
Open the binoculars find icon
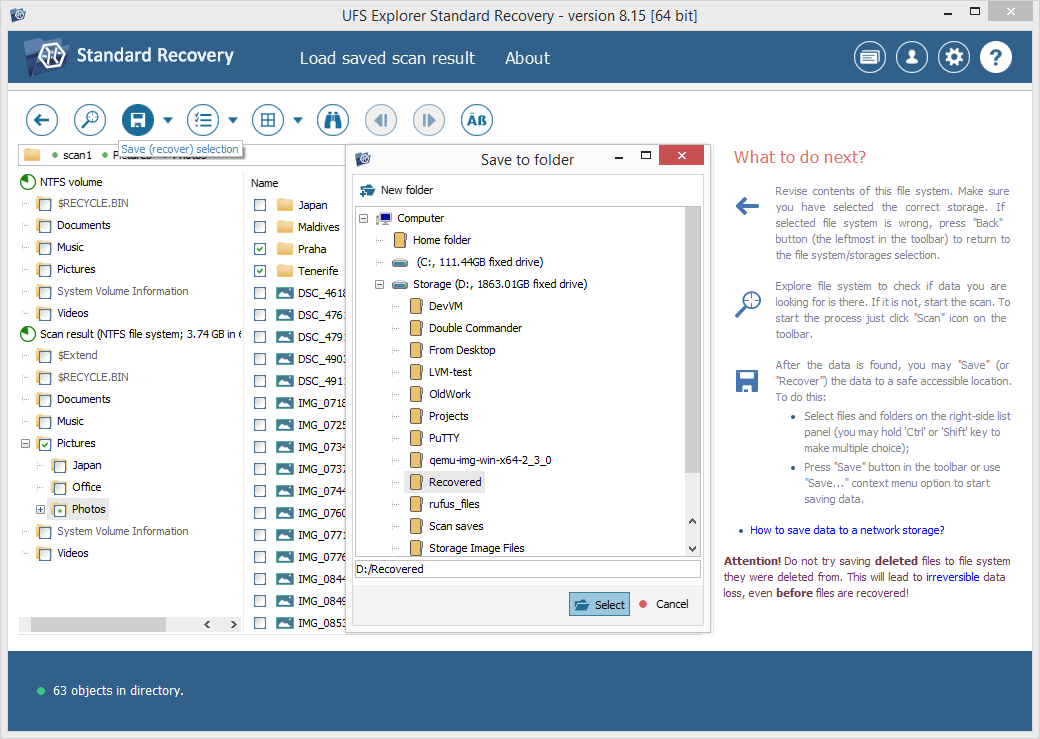(x=333, y=120)
